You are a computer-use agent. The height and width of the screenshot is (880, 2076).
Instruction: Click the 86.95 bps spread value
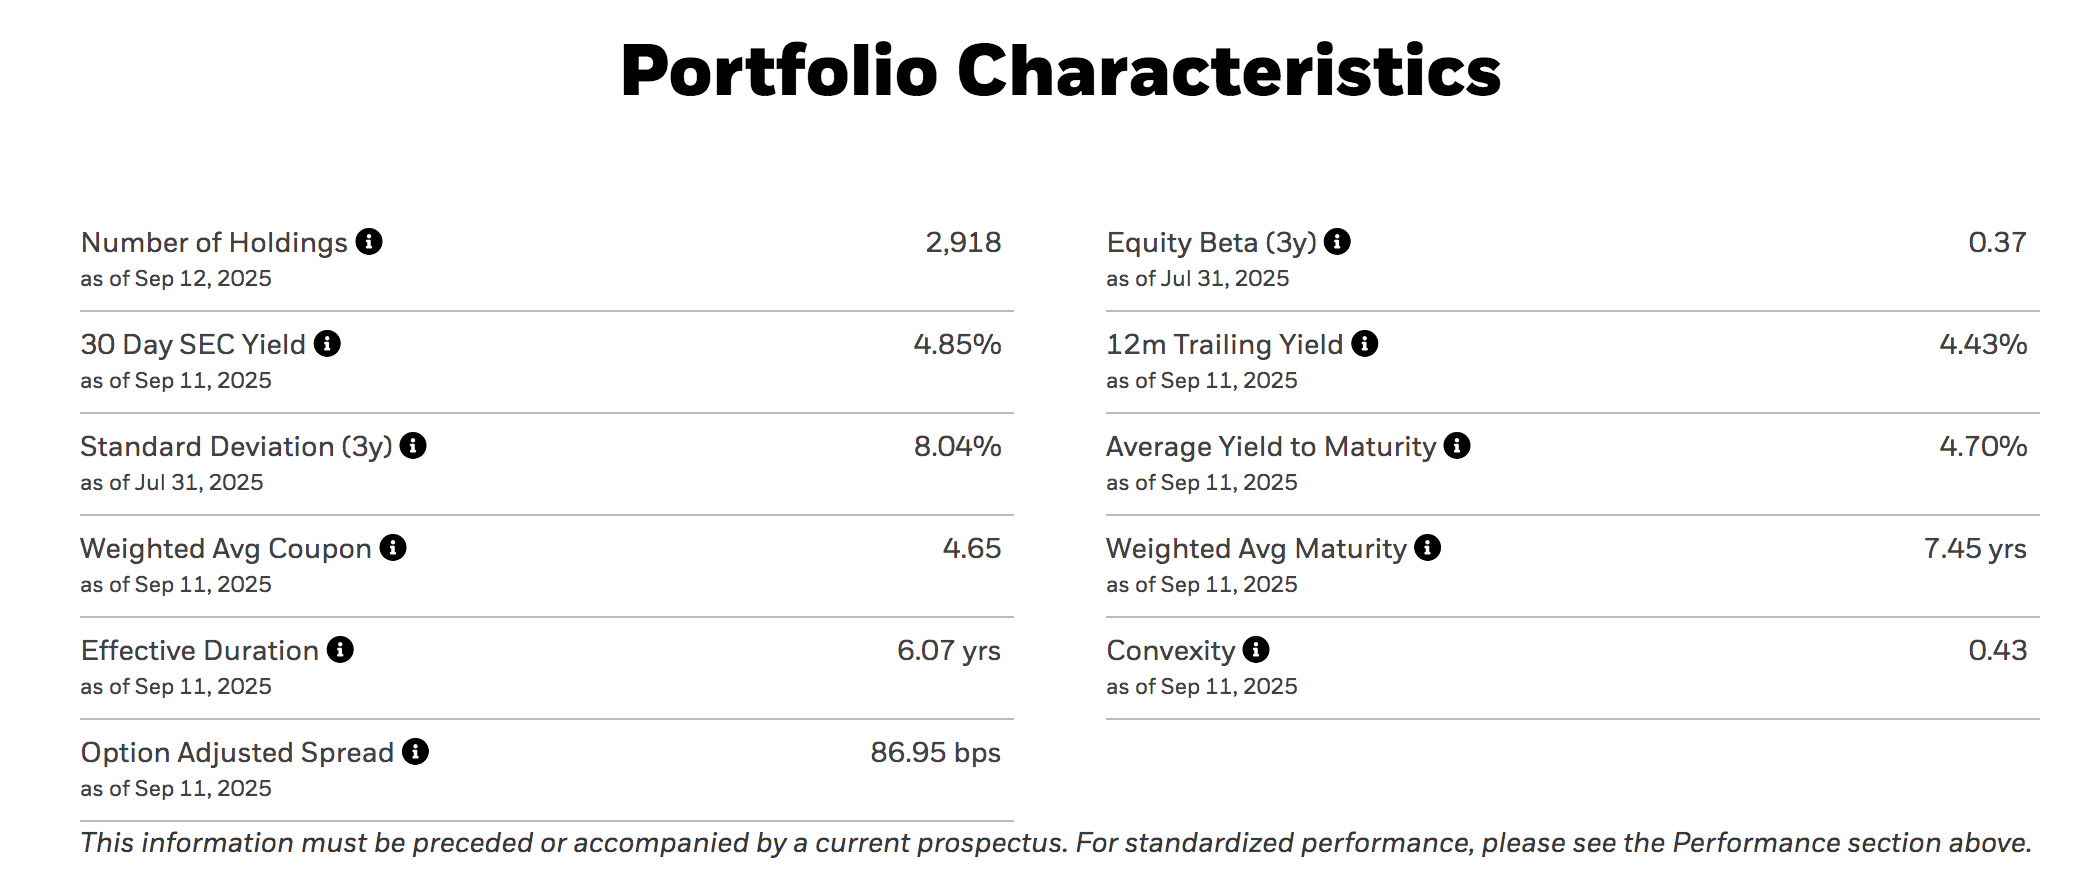(935, 753)
